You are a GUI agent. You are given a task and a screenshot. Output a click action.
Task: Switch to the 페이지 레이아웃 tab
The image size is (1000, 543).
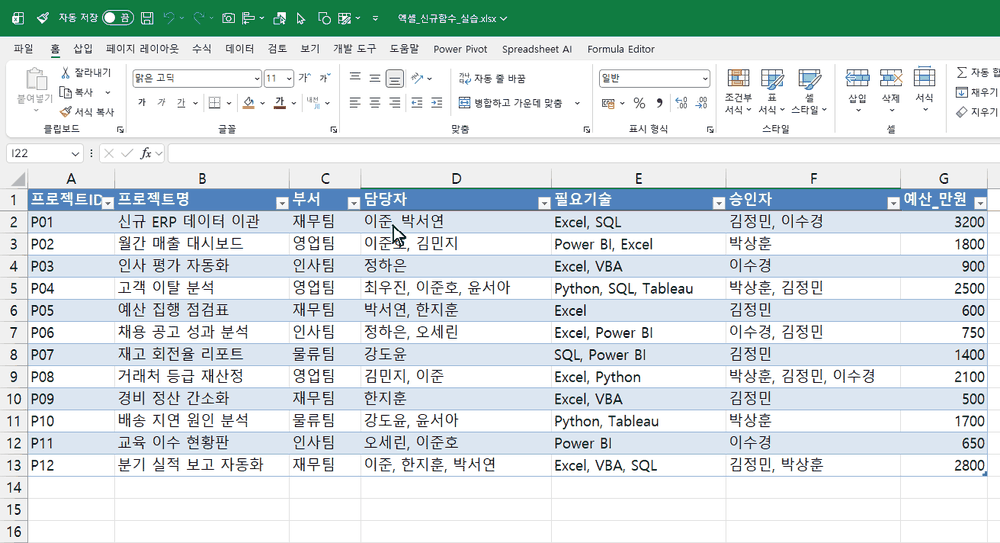pyautogui.click(x=142, y=48)
